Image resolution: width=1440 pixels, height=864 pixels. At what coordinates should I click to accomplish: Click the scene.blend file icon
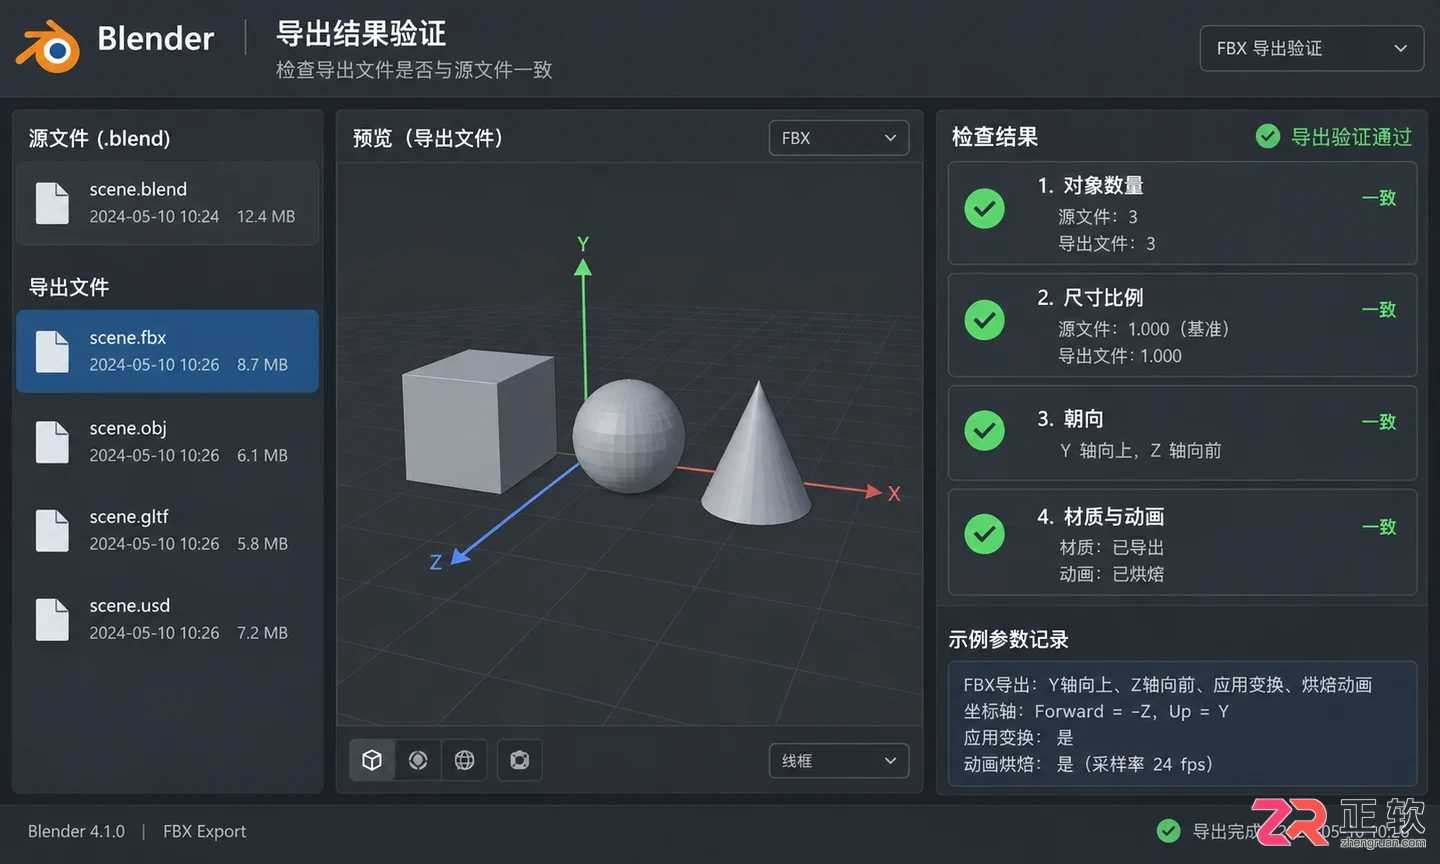tap(52, 203)
